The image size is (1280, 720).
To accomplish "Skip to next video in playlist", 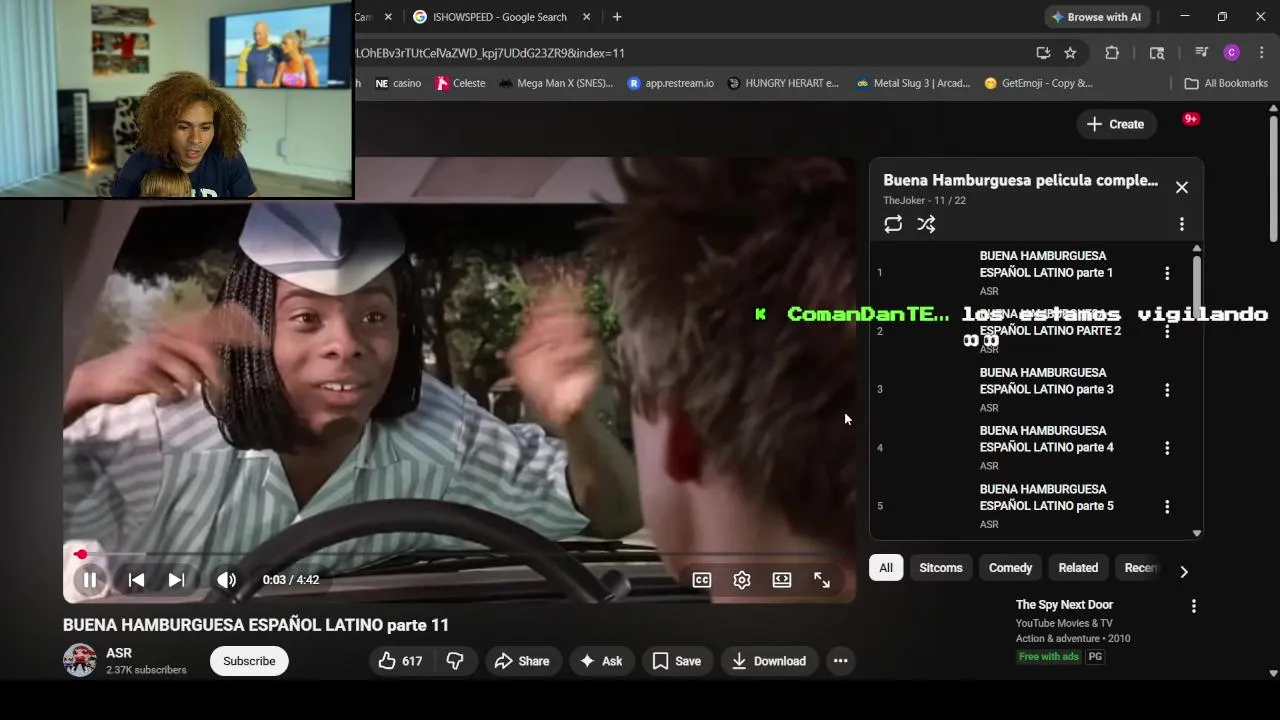I will tap(176, 580).
